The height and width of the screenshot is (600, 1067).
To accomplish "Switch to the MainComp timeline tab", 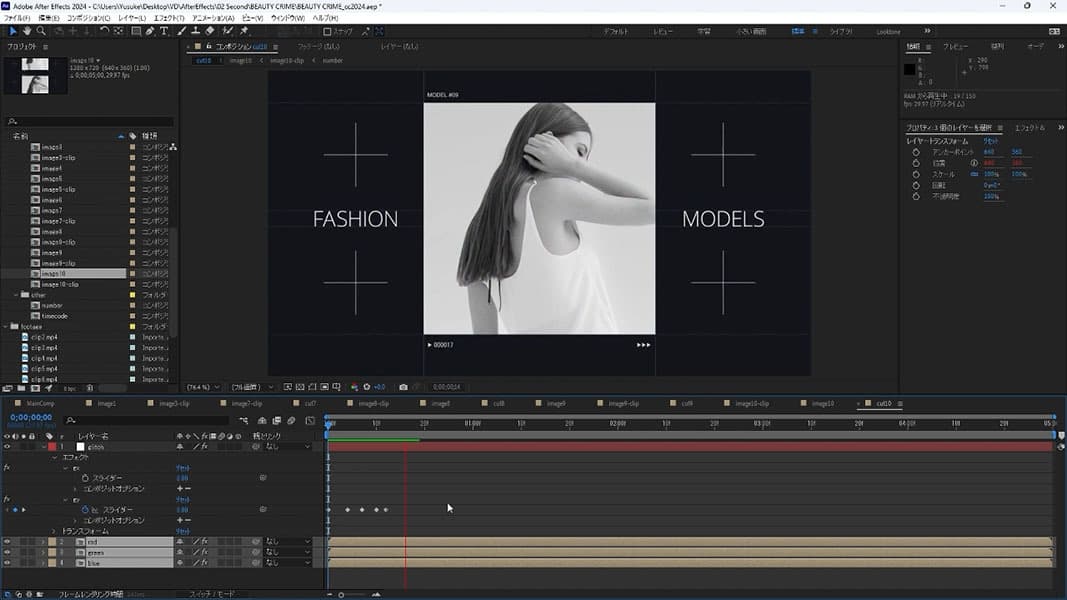I will [40, 404].
